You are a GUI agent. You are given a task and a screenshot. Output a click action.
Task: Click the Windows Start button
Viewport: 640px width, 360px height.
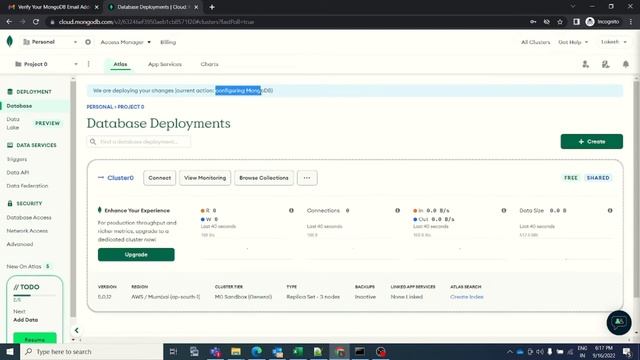(x=10, y=351)
